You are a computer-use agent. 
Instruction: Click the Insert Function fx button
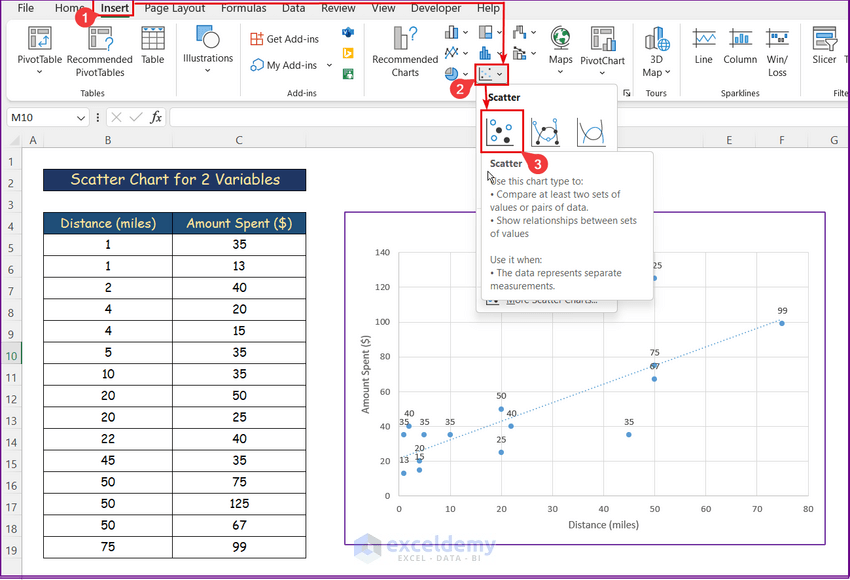(x=156, y=117)
